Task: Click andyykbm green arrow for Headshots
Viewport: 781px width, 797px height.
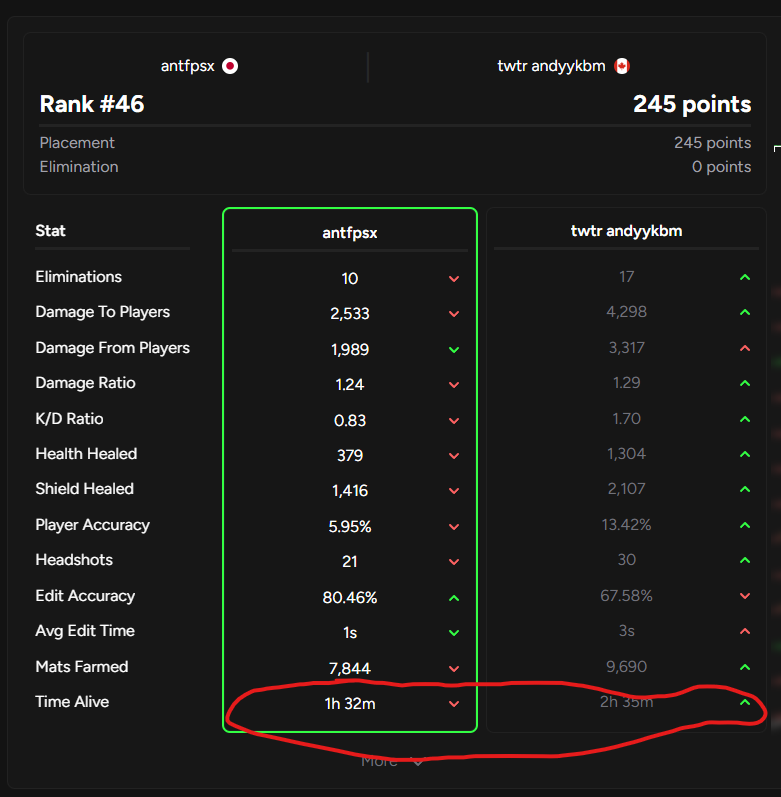Action: click(x=745, y=560)
